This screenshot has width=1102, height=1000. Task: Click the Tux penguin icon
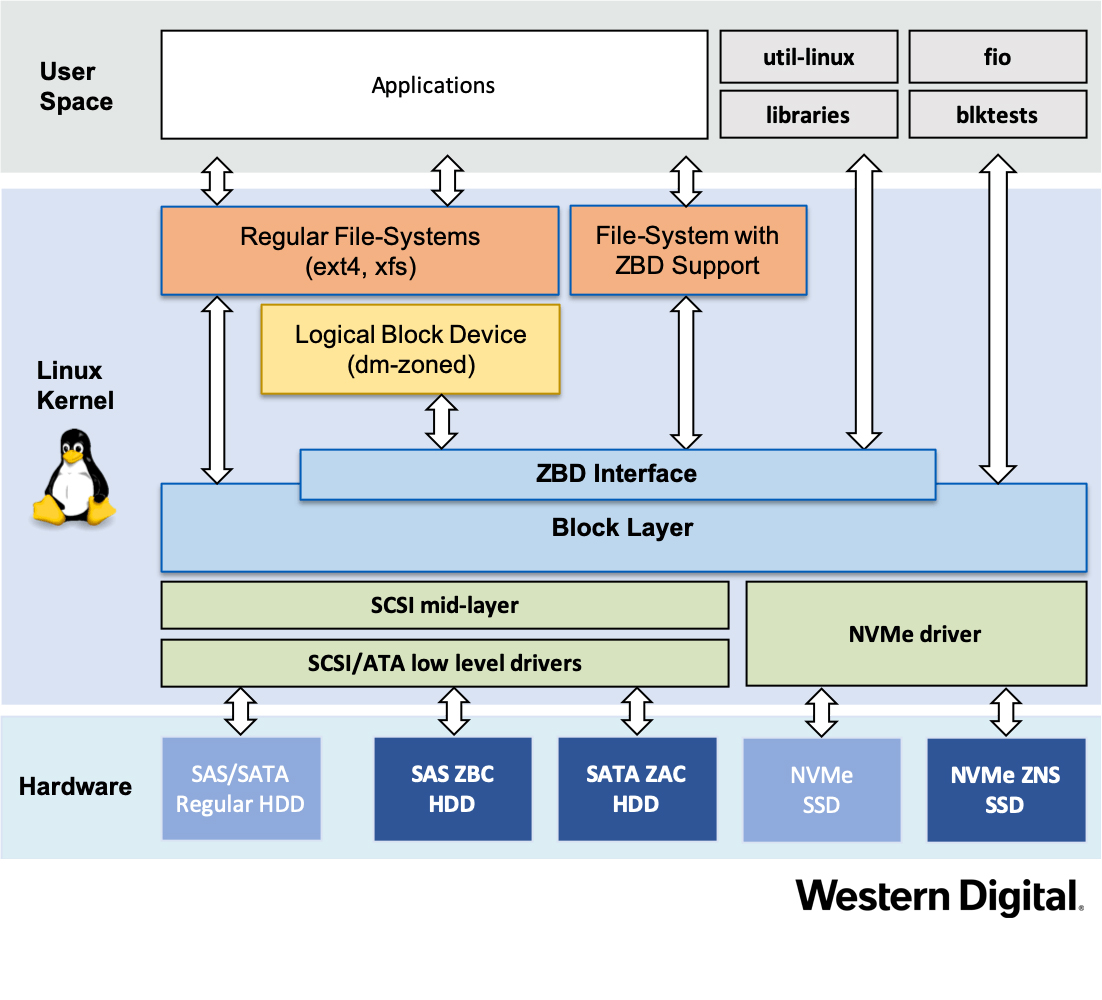click(74, 477)
